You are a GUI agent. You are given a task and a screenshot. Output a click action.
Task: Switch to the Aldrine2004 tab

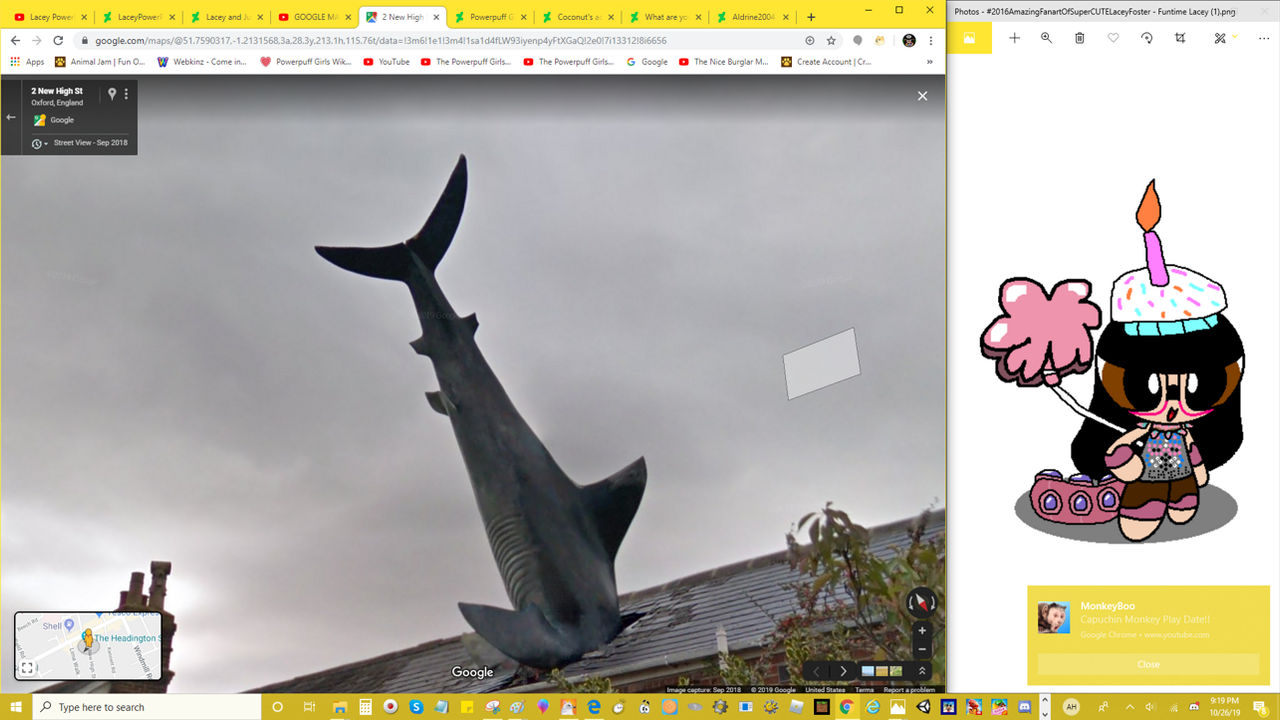pos(752,17)
